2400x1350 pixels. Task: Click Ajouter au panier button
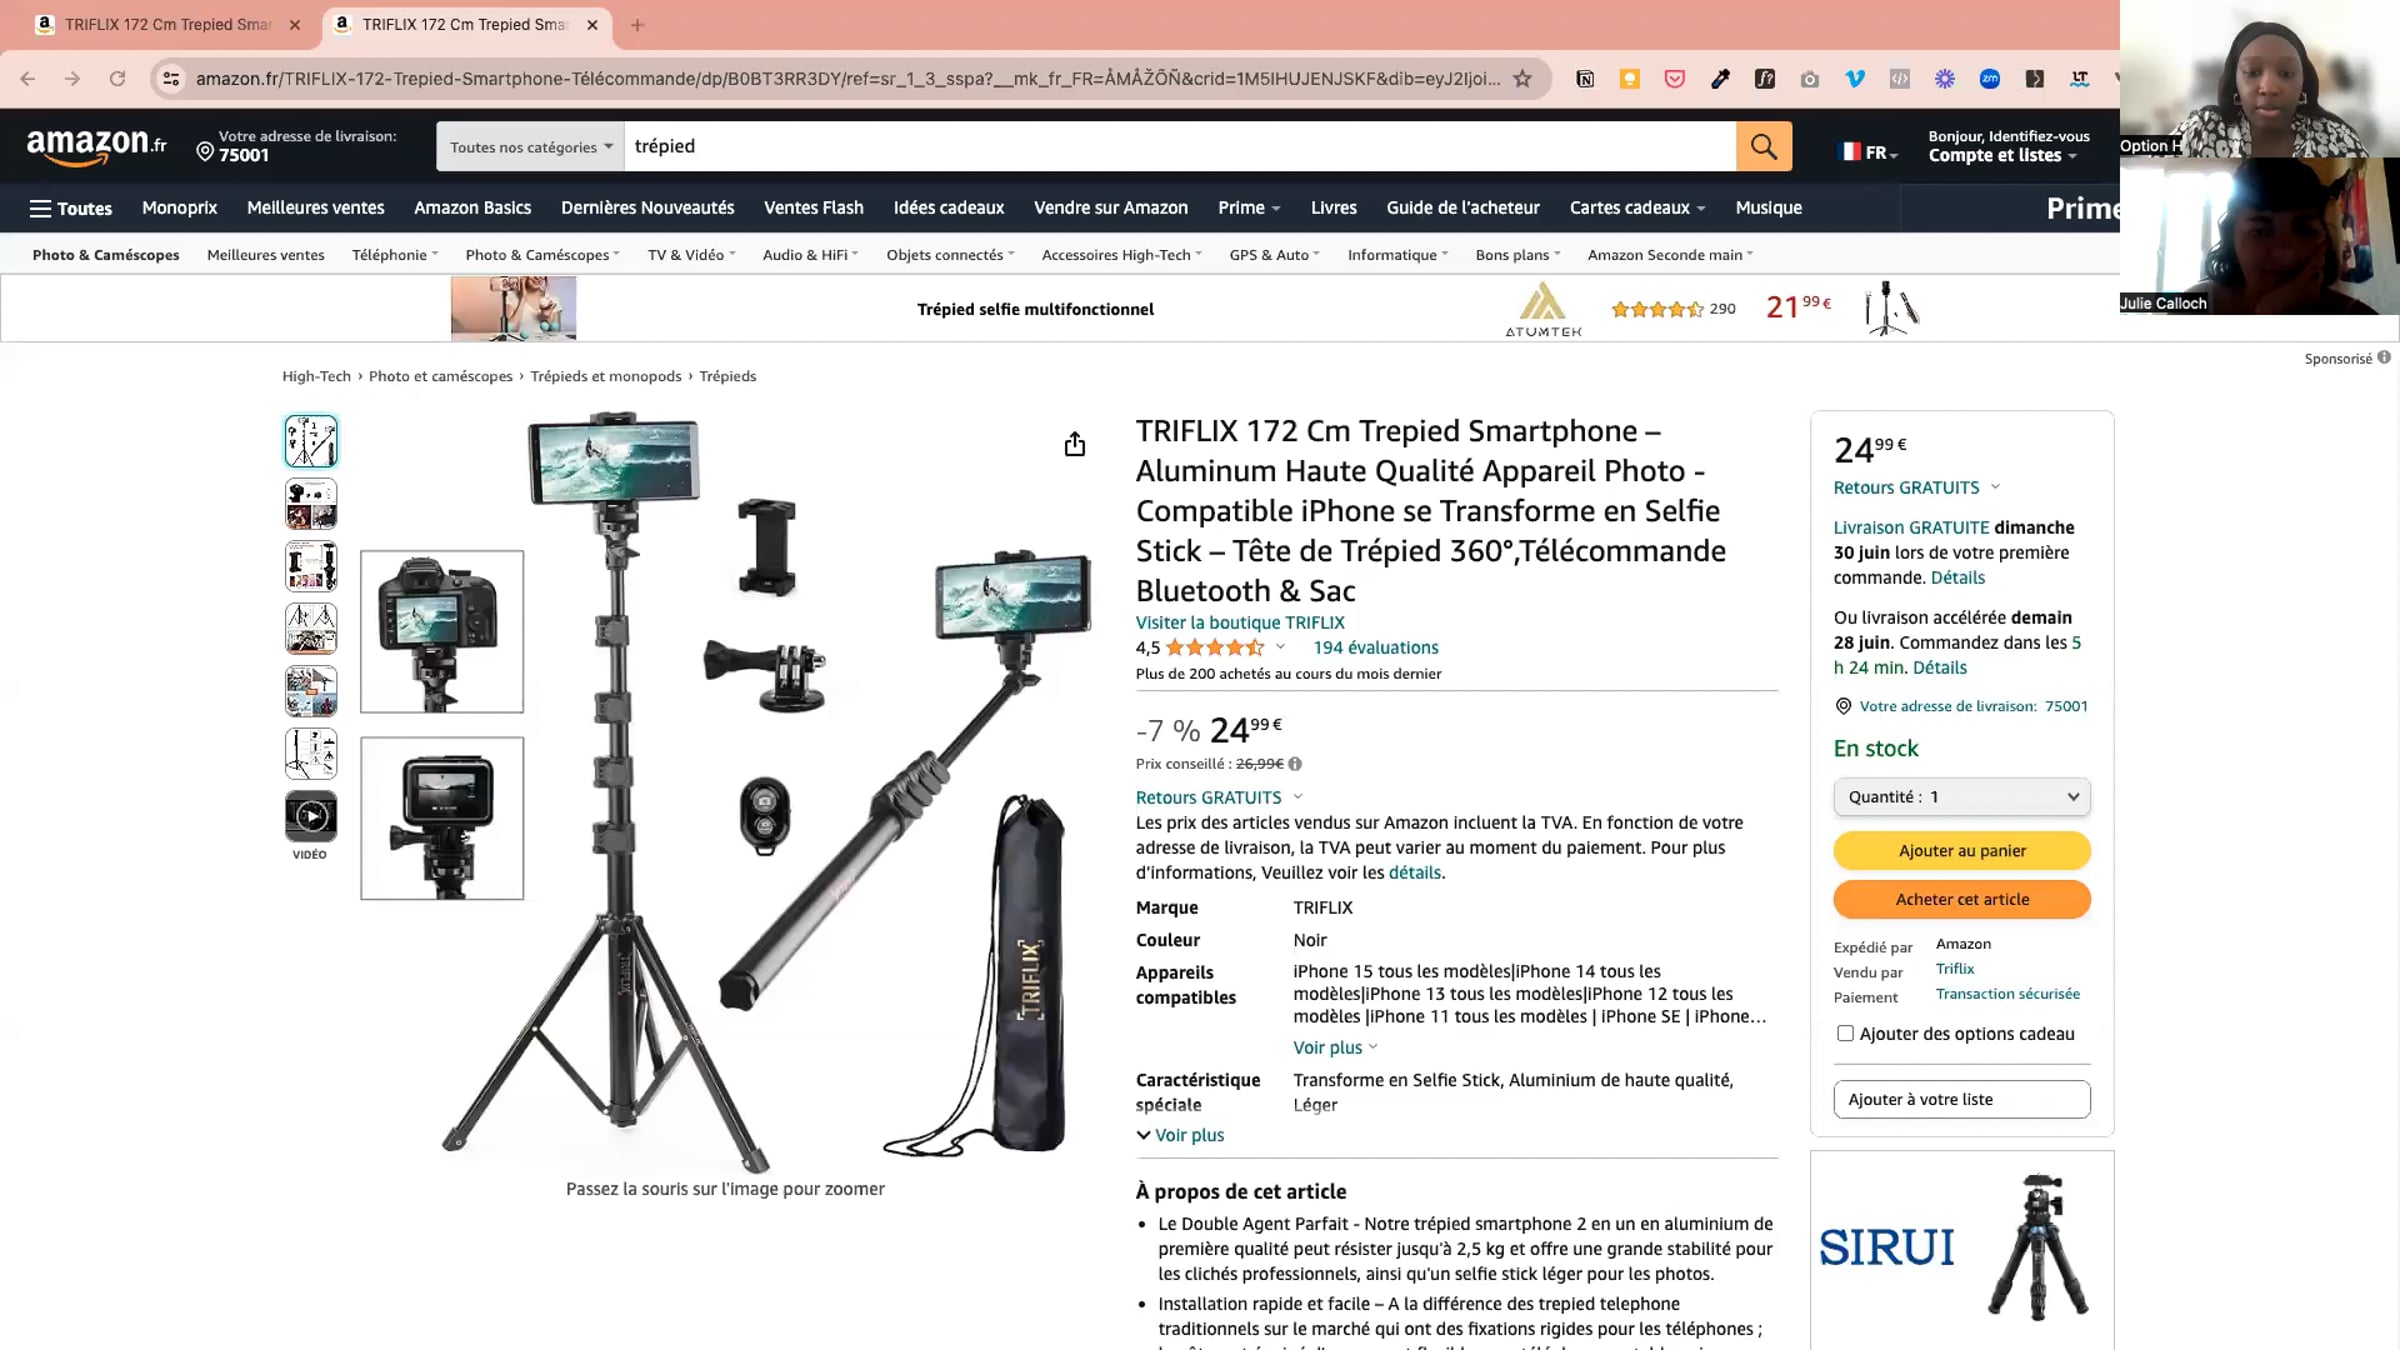pos(1961,851)
